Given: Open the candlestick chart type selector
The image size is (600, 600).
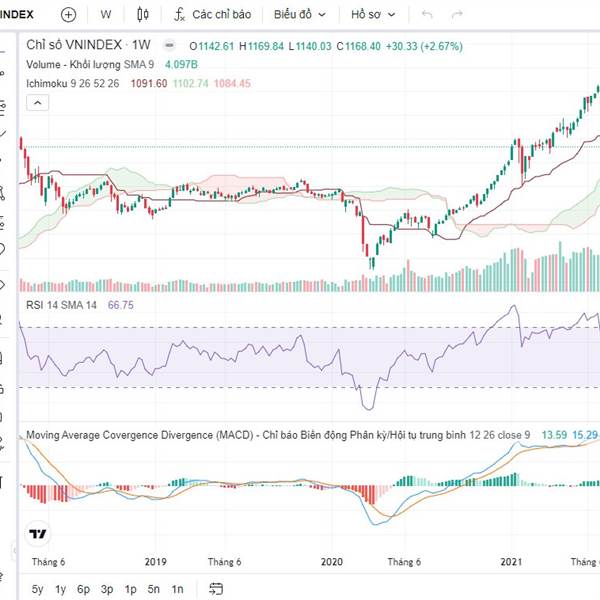Looking at the screenshot, I should (143, 15).
